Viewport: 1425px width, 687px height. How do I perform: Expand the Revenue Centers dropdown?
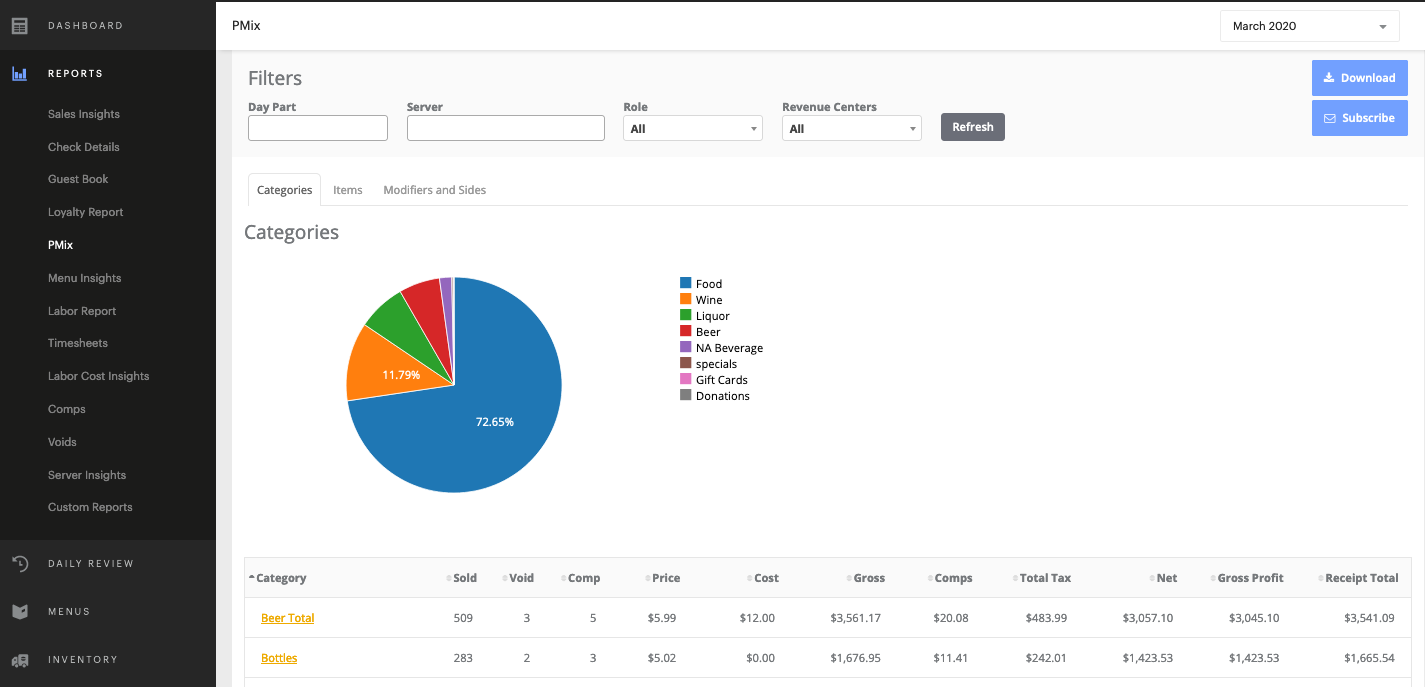pyautogui.click(x=852, y=128)
